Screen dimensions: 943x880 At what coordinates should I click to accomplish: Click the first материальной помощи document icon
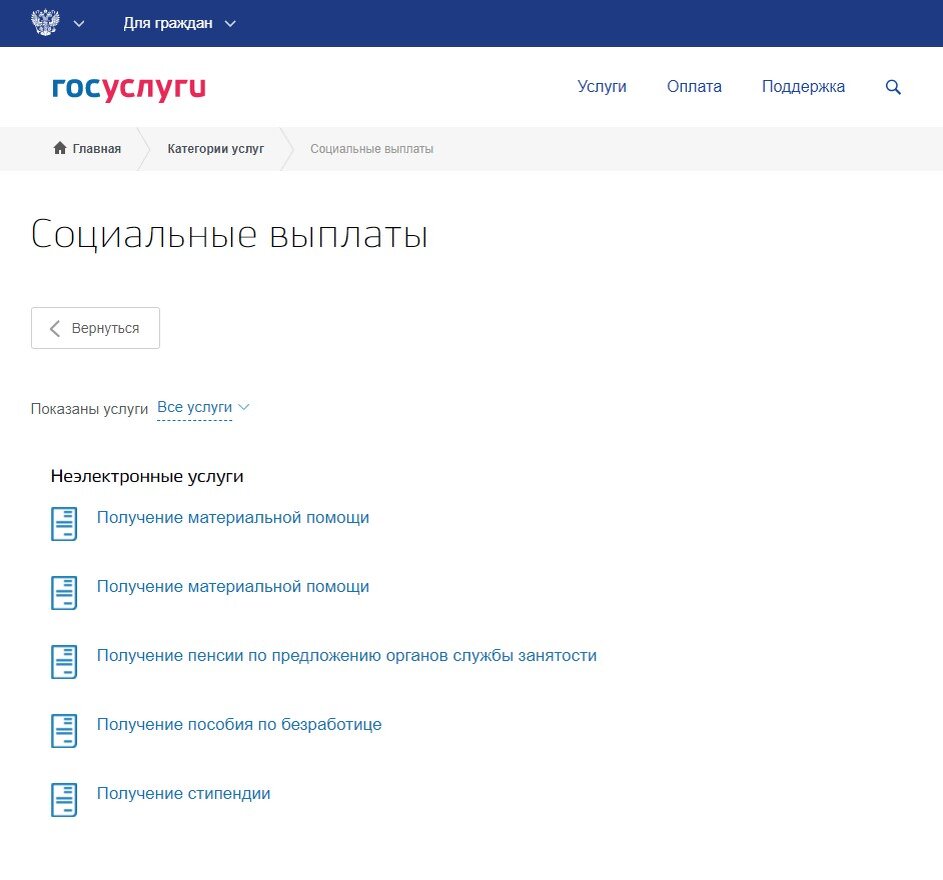(63, 523)
